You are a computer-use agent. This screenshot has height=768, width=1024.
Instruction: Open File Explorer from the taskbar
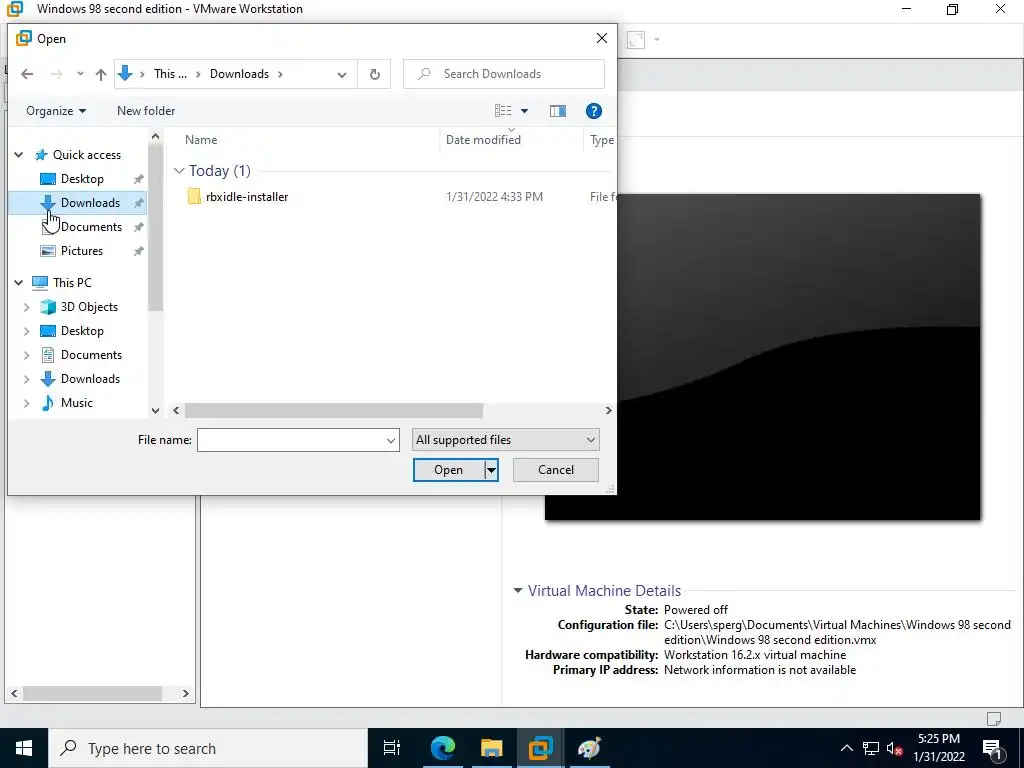pos(491,748)
